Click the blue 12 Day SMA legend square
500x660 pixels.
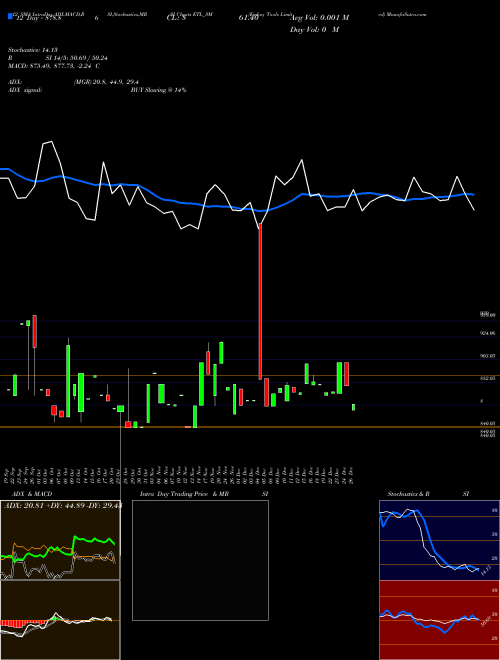[x=10, y=17]
